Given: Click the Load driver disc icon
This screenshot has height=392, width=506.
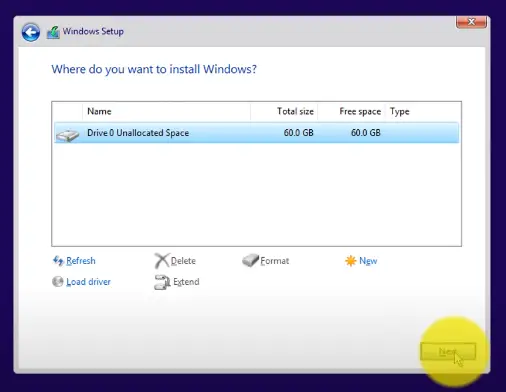Looking at the screenshot, I should [58, 282].
